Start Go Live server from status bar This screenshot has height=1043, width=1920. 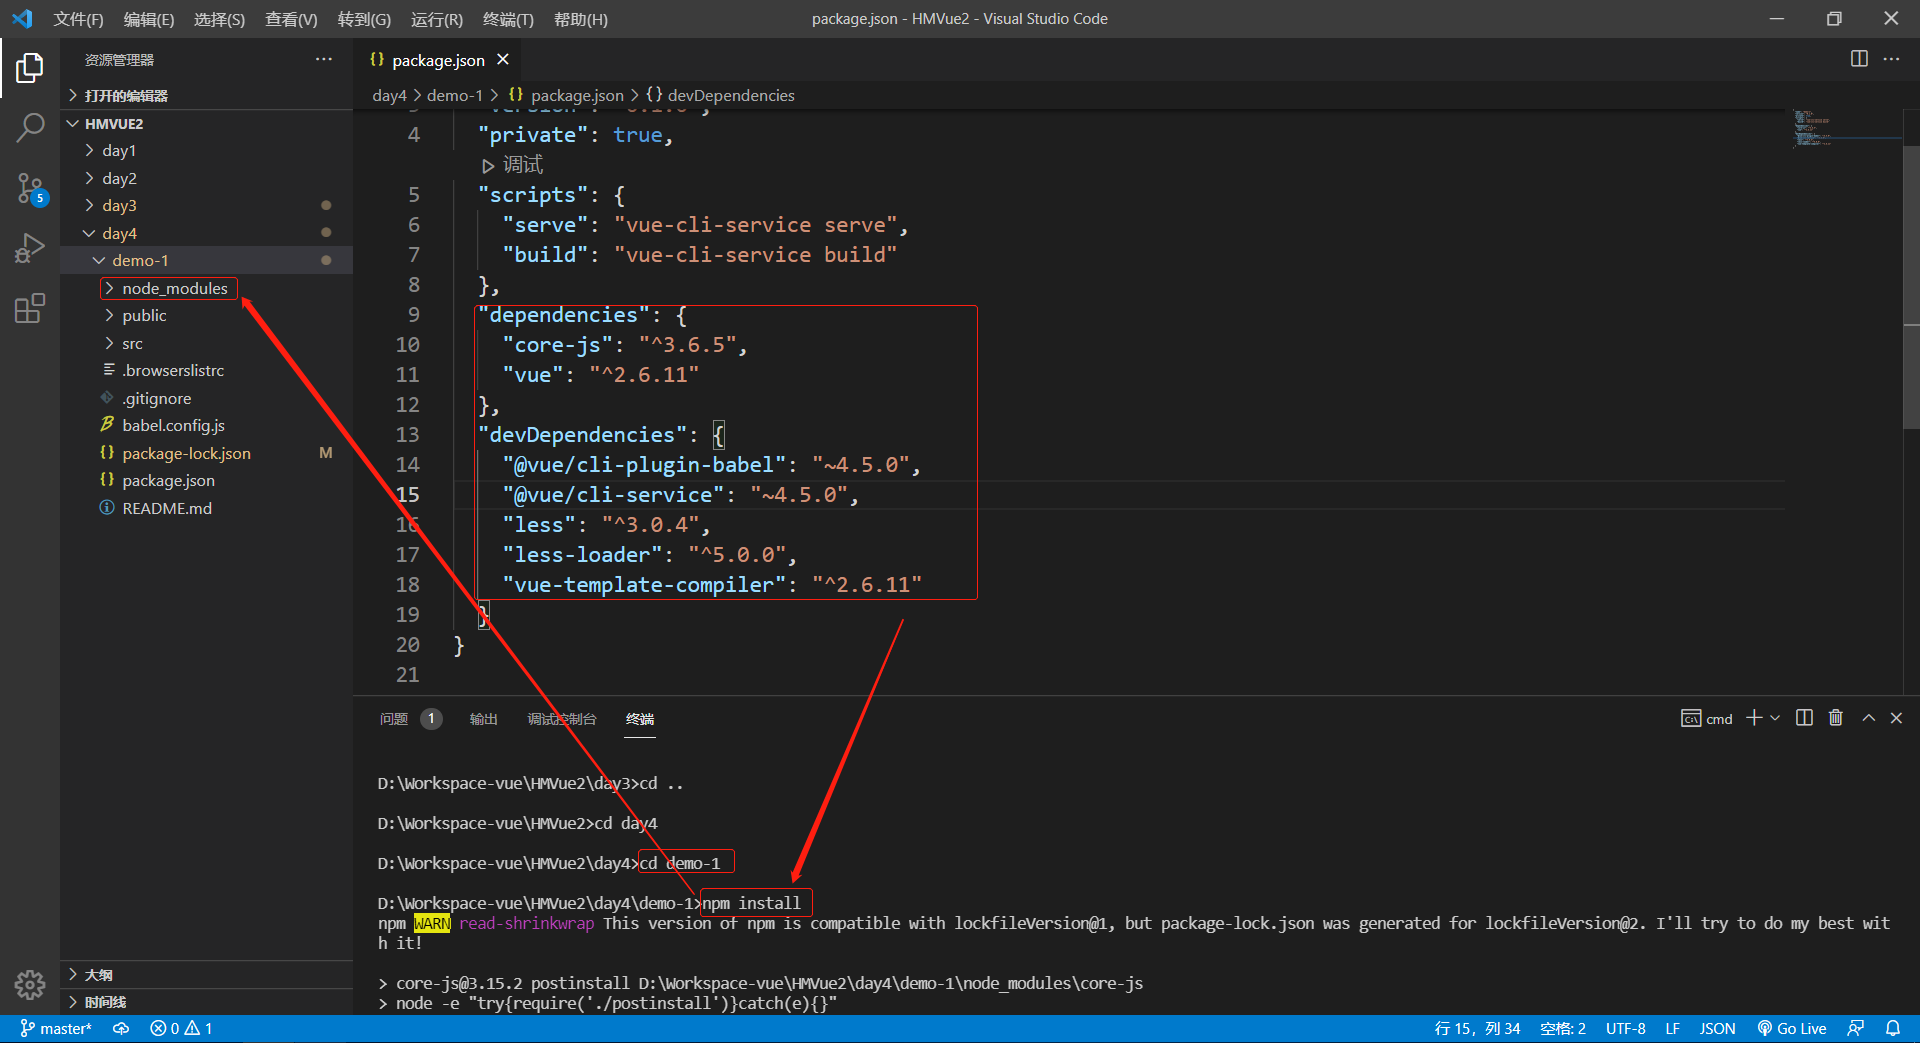click(1792, 1028)
